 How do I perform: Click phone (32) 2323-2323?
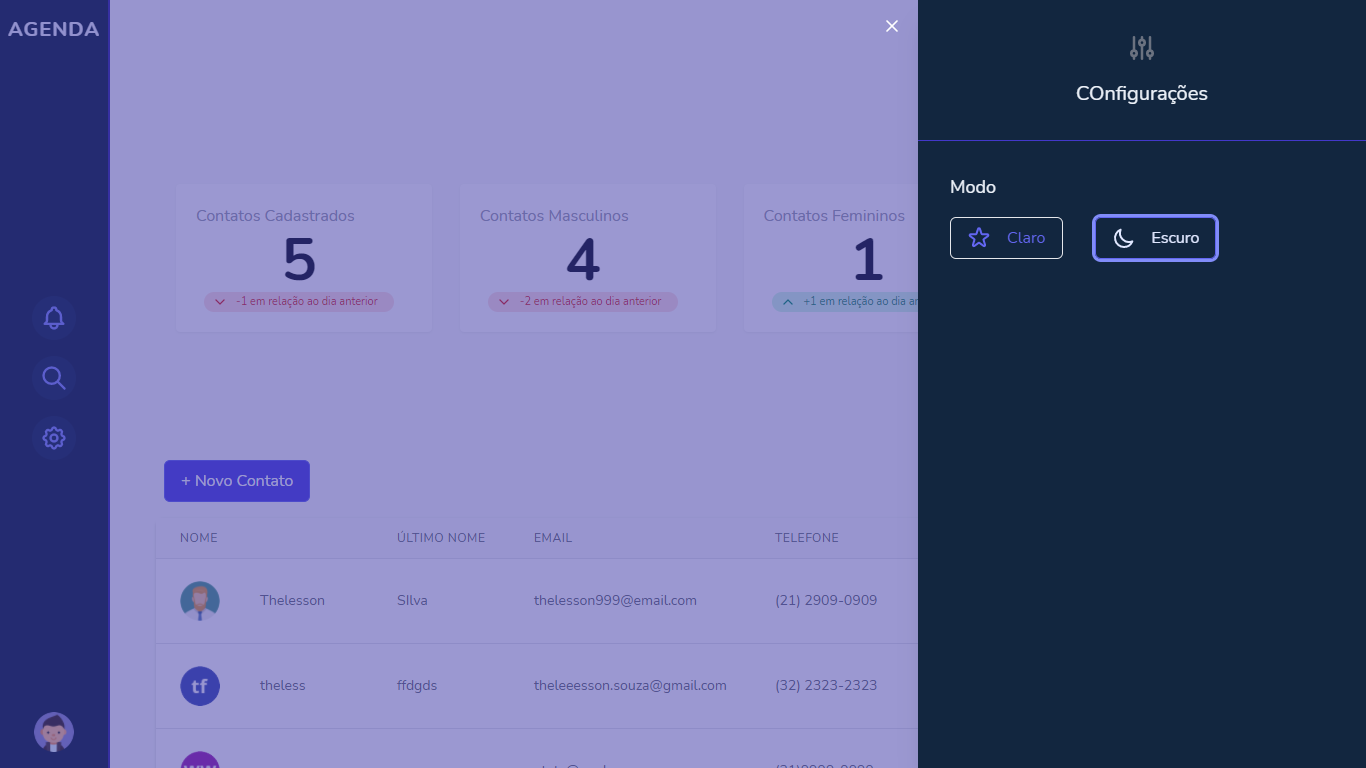pos(826,686)
